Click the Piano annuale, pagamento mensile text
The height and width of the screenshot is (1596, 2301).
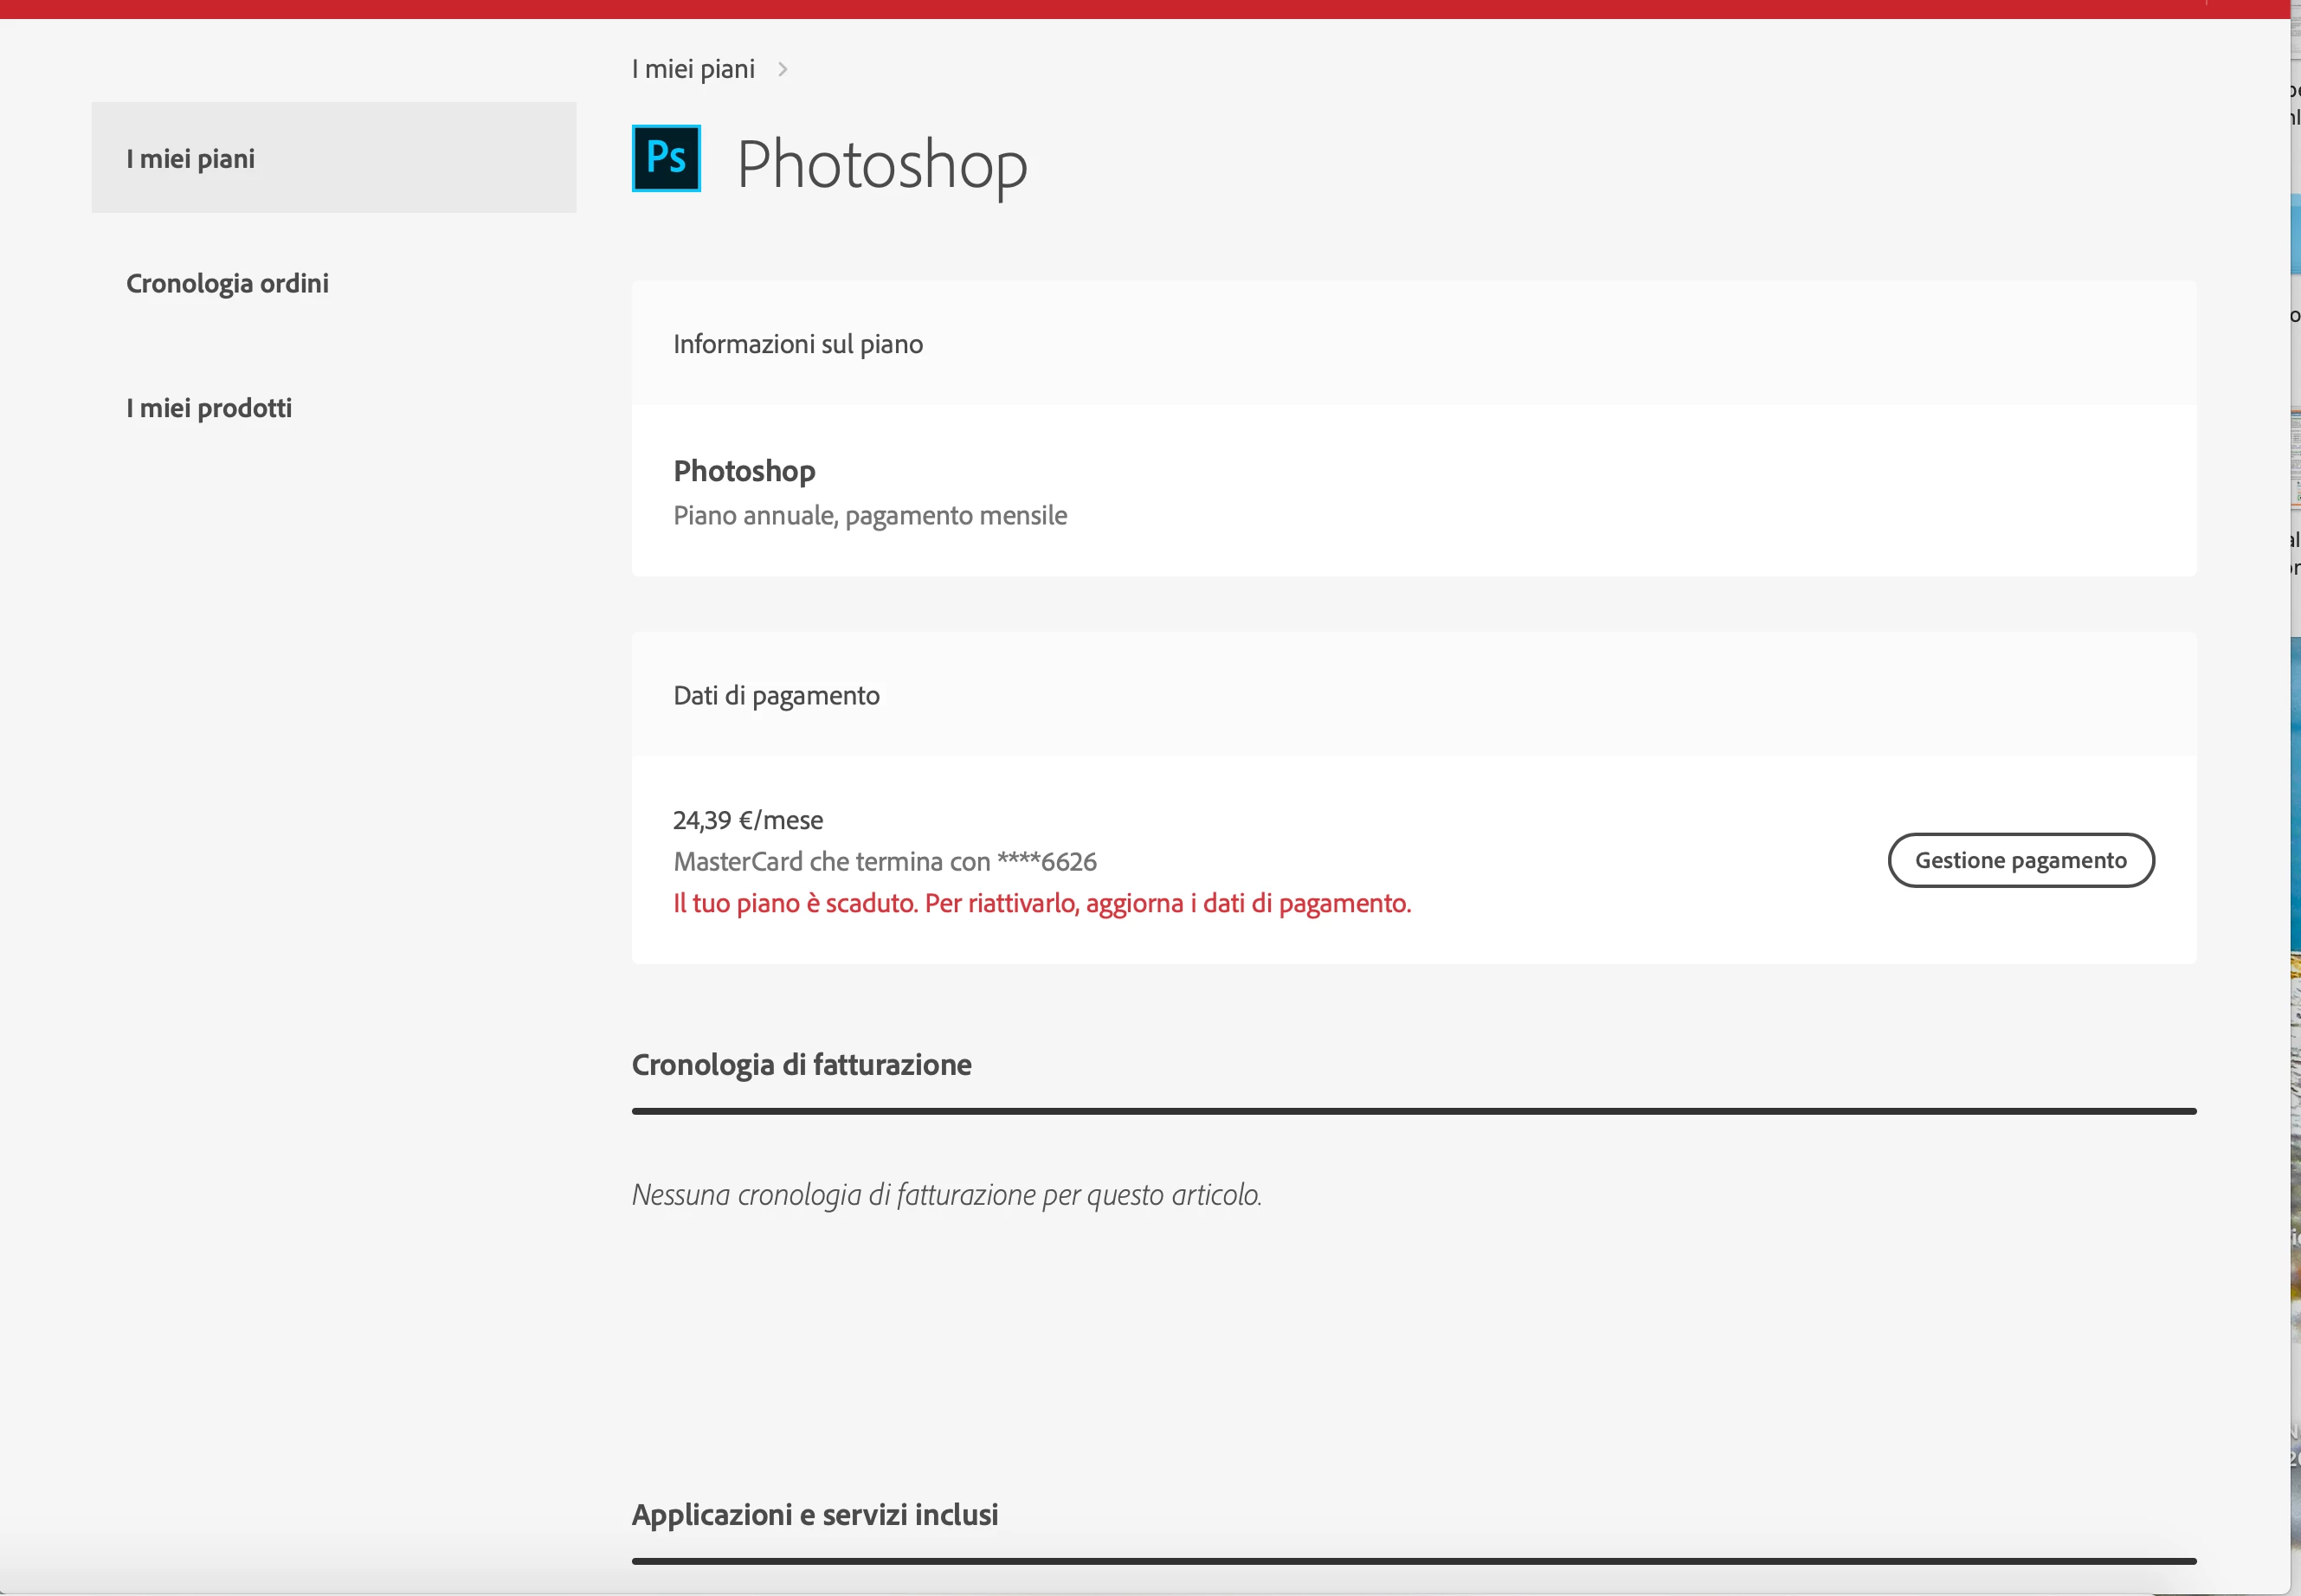click(870, 515)
